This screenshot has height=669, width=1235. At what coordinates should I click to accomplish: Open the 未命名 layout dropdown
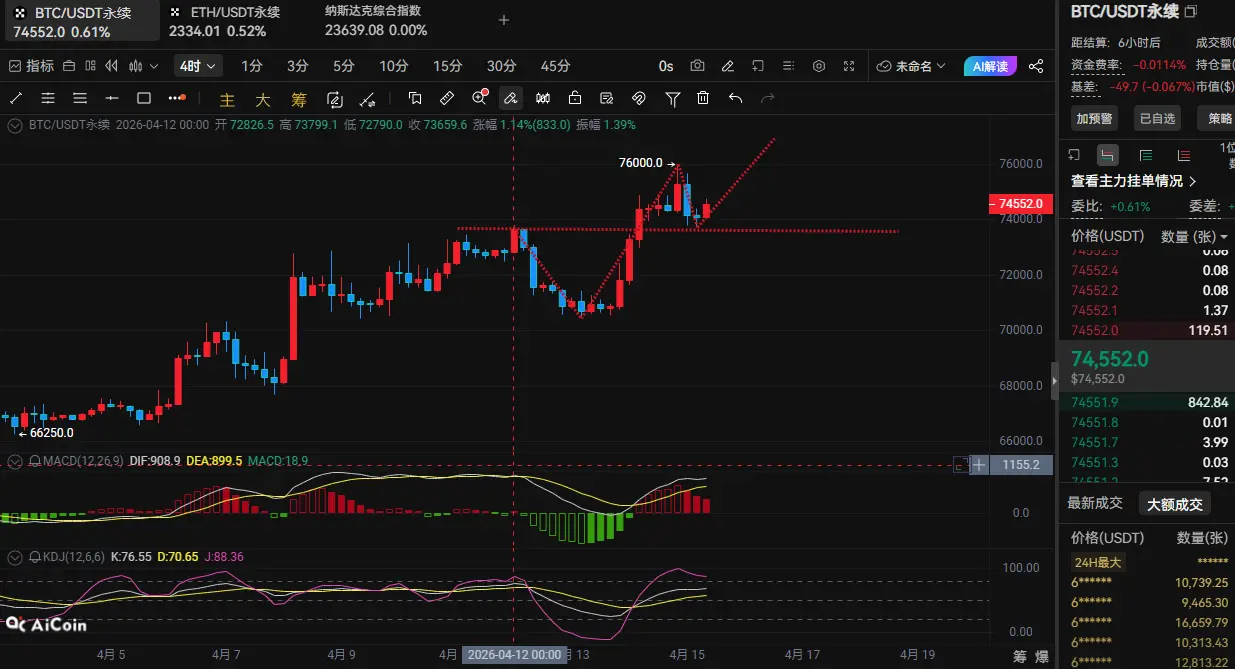pos(912,66)
